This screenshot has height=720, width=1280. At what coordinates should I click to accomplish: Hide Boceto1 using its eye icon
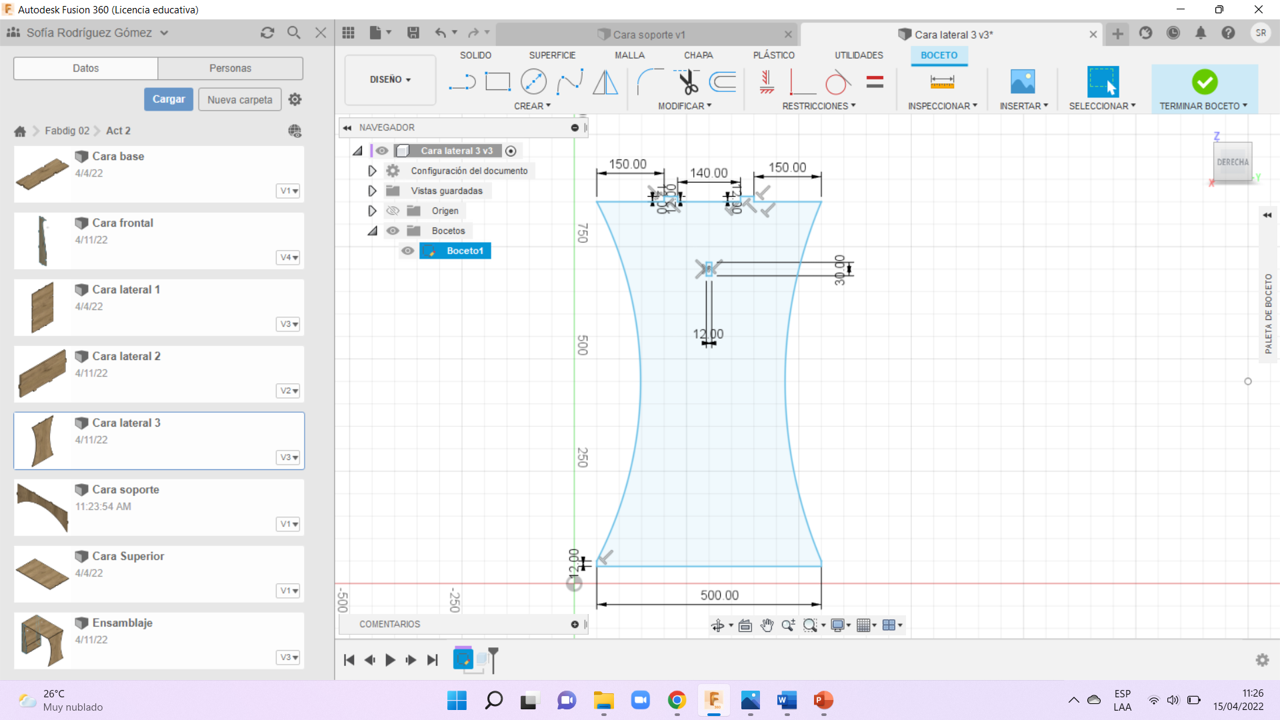tap(408, 251)
